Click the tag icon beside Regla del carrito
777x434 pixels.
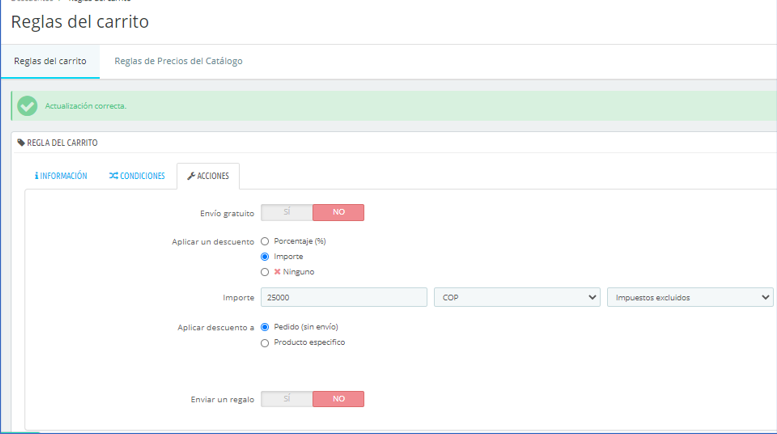21,143
